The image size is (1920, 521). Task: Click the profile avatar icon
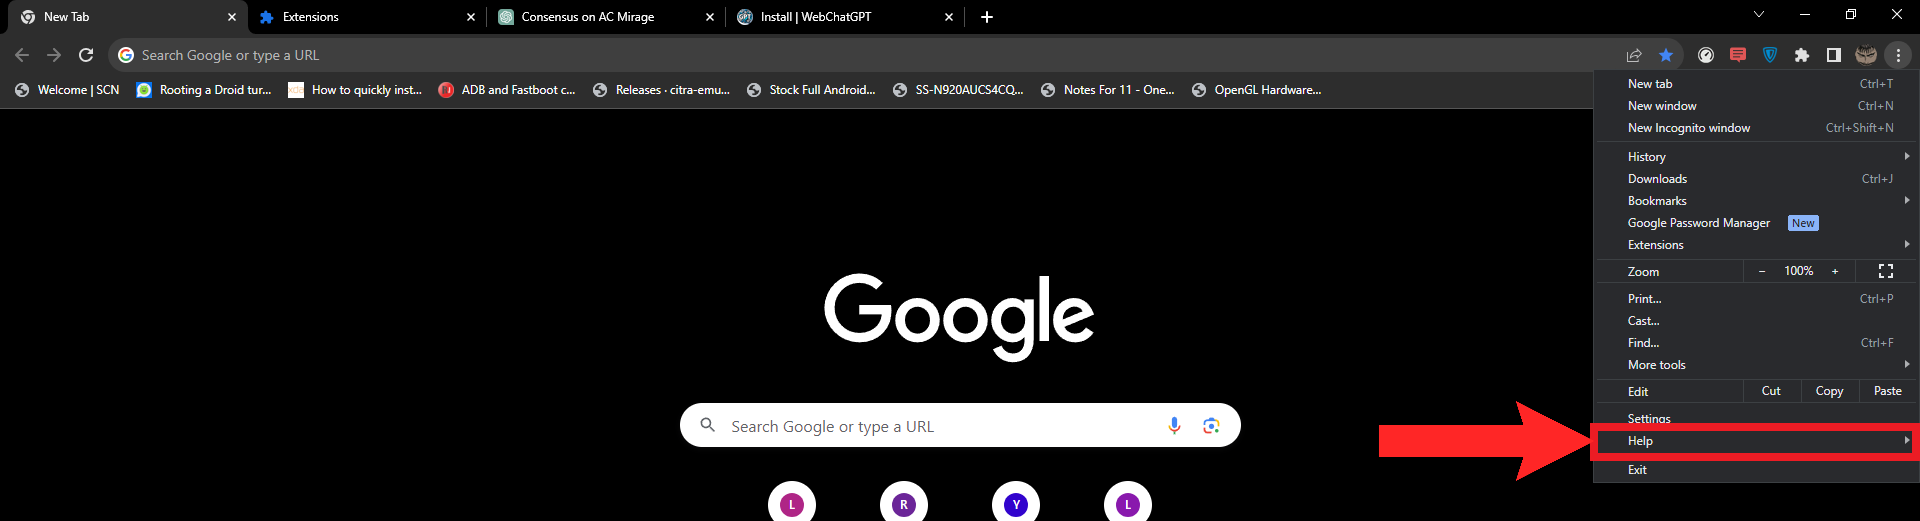1866,55
